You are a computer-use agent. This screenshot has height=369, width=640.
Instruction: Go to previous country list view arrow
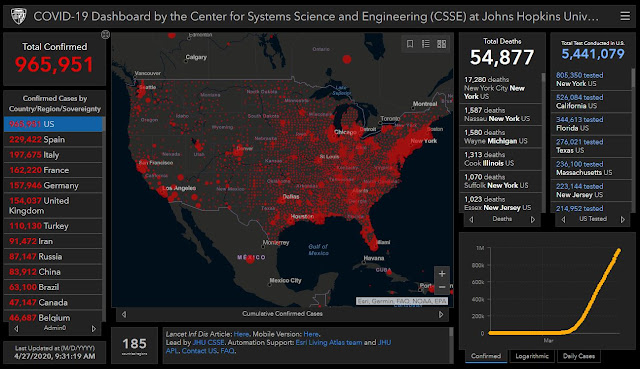click(x=16, y=328)
